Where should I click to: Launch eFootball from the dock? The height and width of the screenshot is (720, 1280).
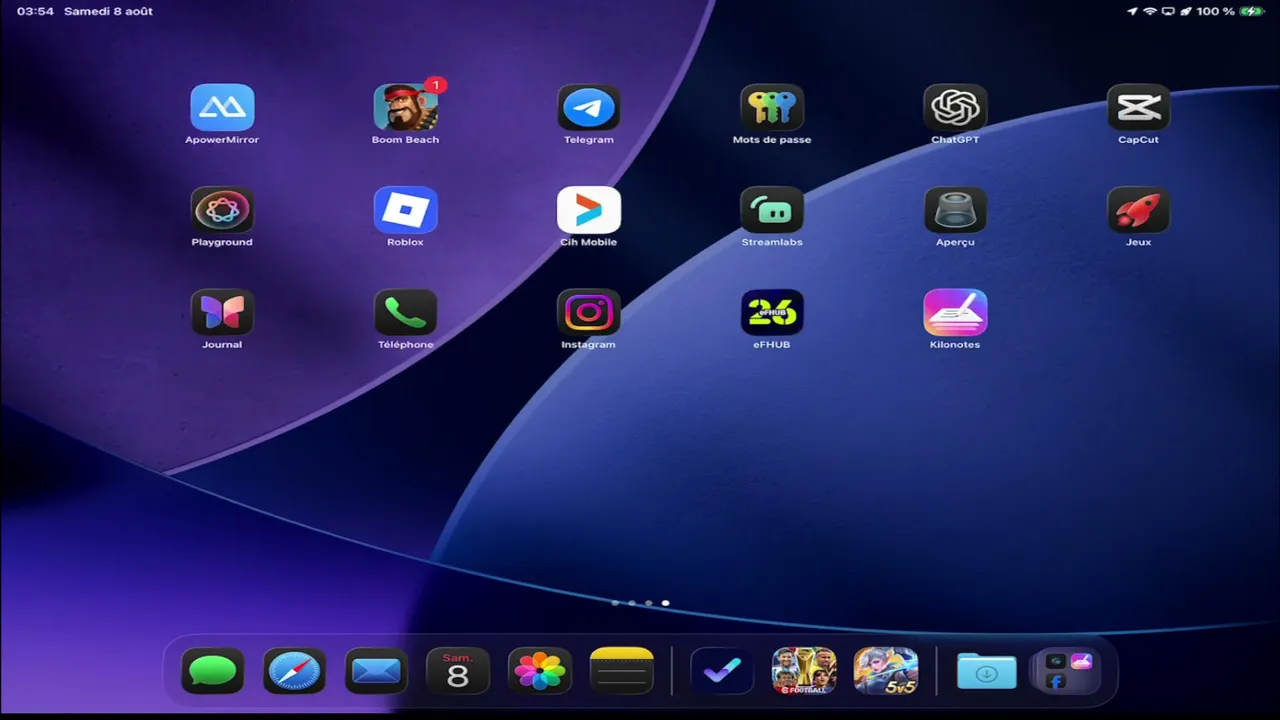pos(804,671)
